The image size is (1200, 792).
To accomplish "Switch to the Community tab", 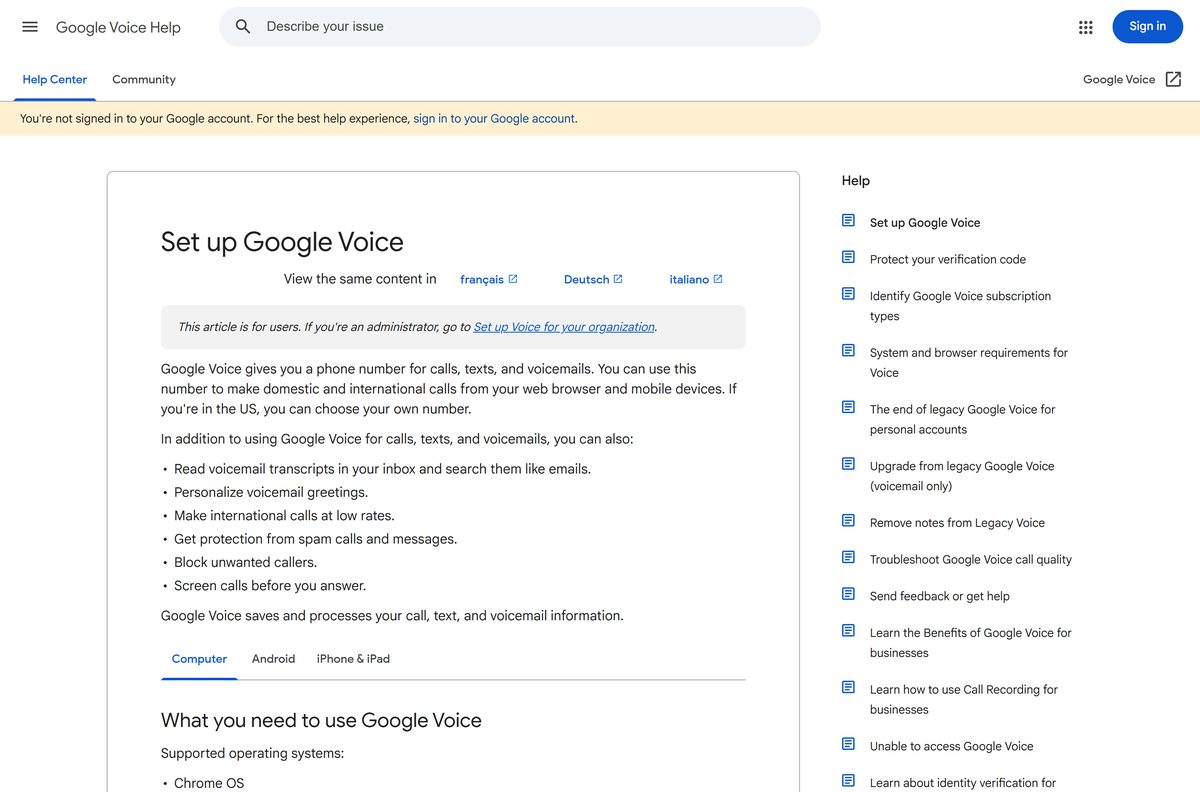I will point(144,80).
